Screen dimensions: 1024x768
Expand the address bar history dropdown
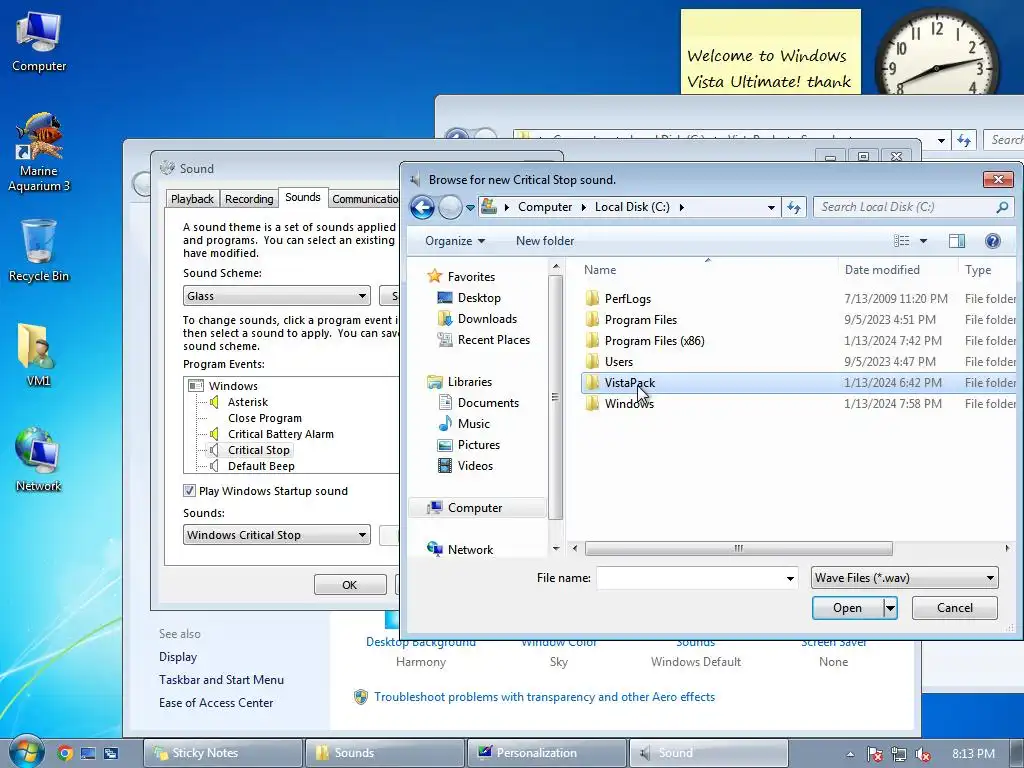pos(771,208)
